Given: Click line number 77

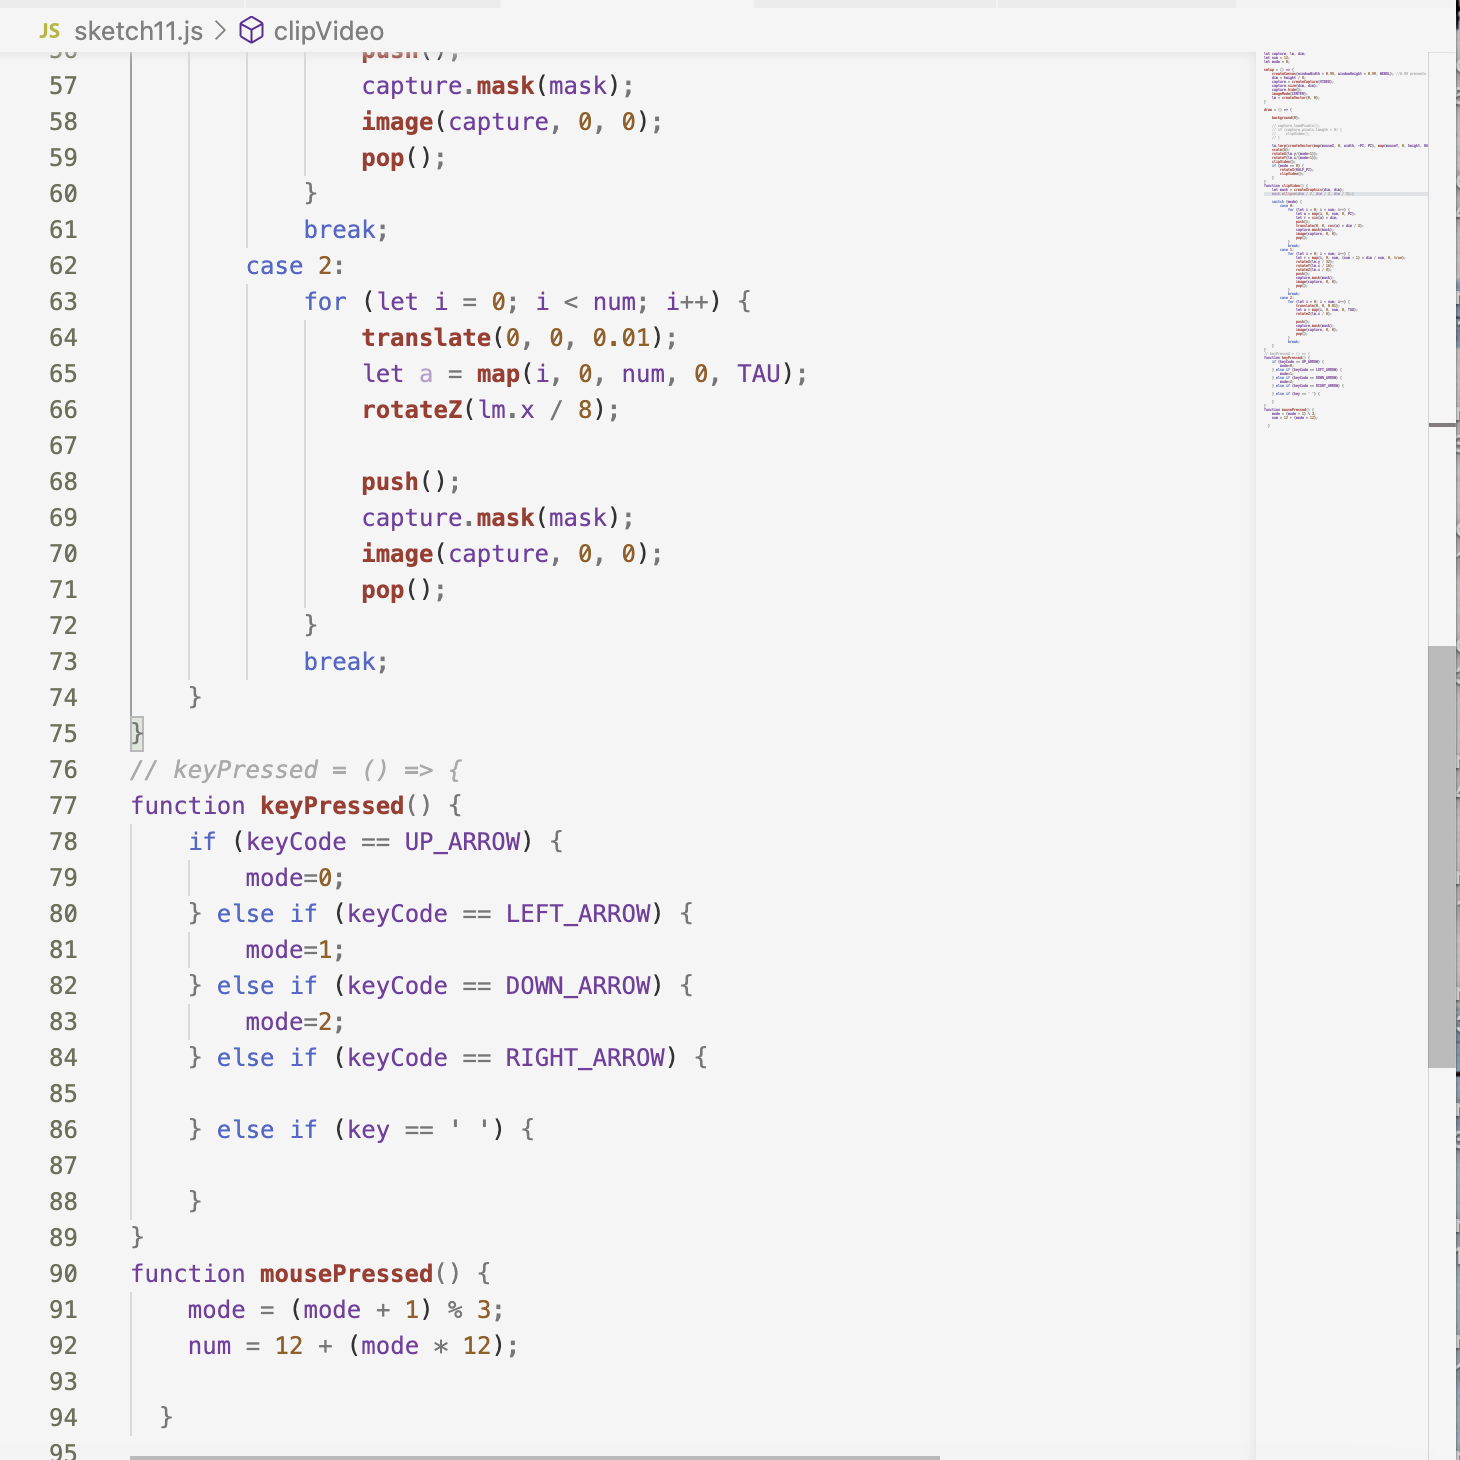Looking at the screenshot, I should 62,805.
